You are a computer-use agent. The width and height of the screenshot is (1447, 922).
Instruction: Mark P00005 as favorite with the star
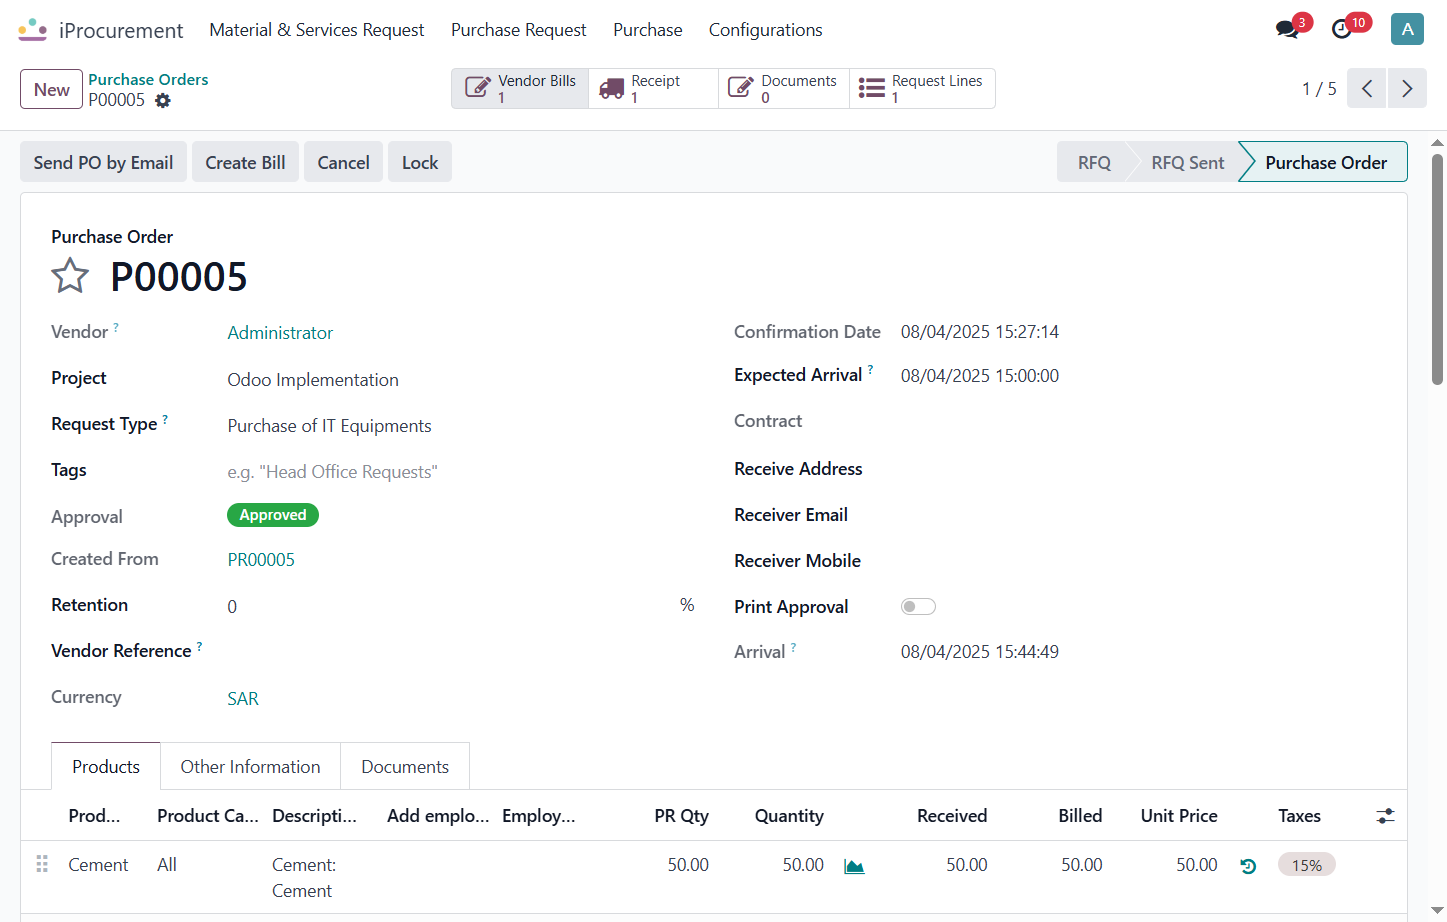point(70,276)
